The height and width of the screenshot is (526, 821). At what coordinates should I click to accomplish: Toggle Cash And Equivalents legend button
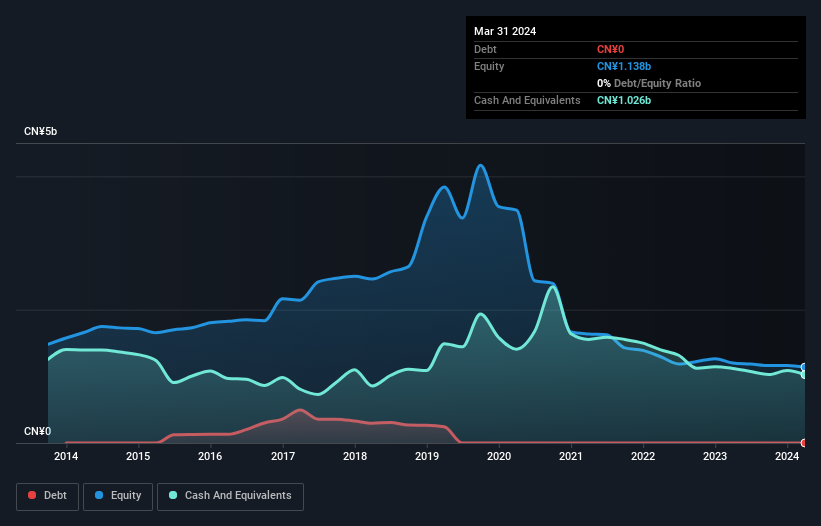(x=230, y=496)
